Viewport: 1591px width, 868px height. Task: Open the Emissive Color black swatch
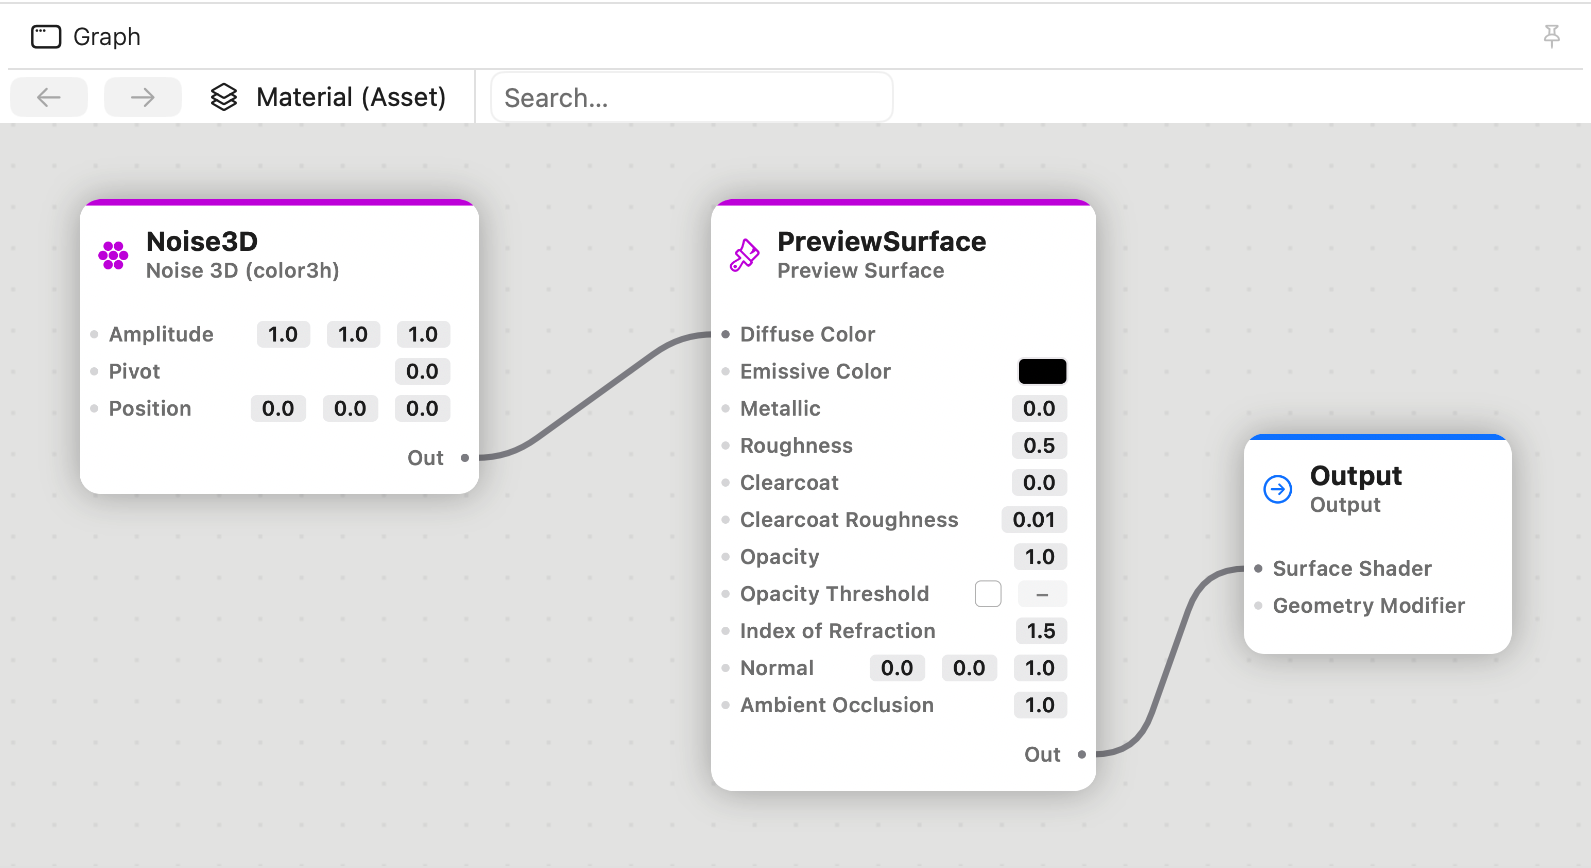1042,371
